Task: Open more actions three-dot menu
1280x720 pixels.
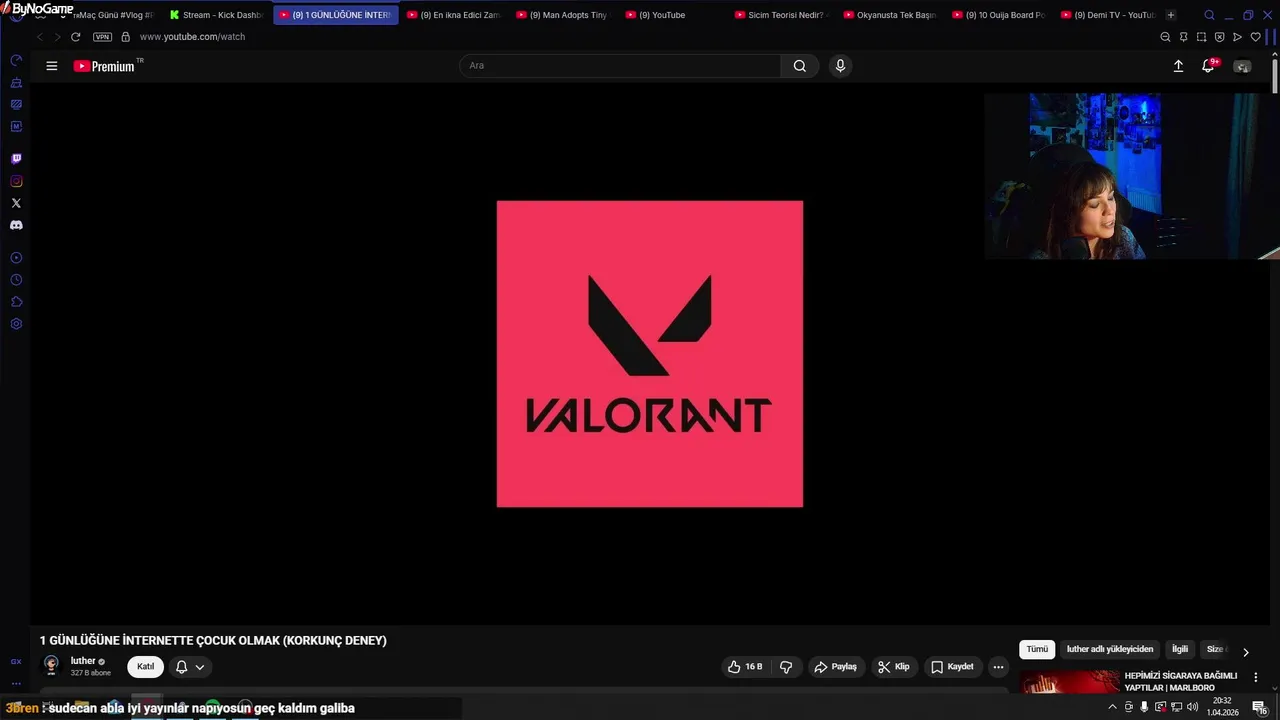Action: pyautogui.click(x=998, y=667)
